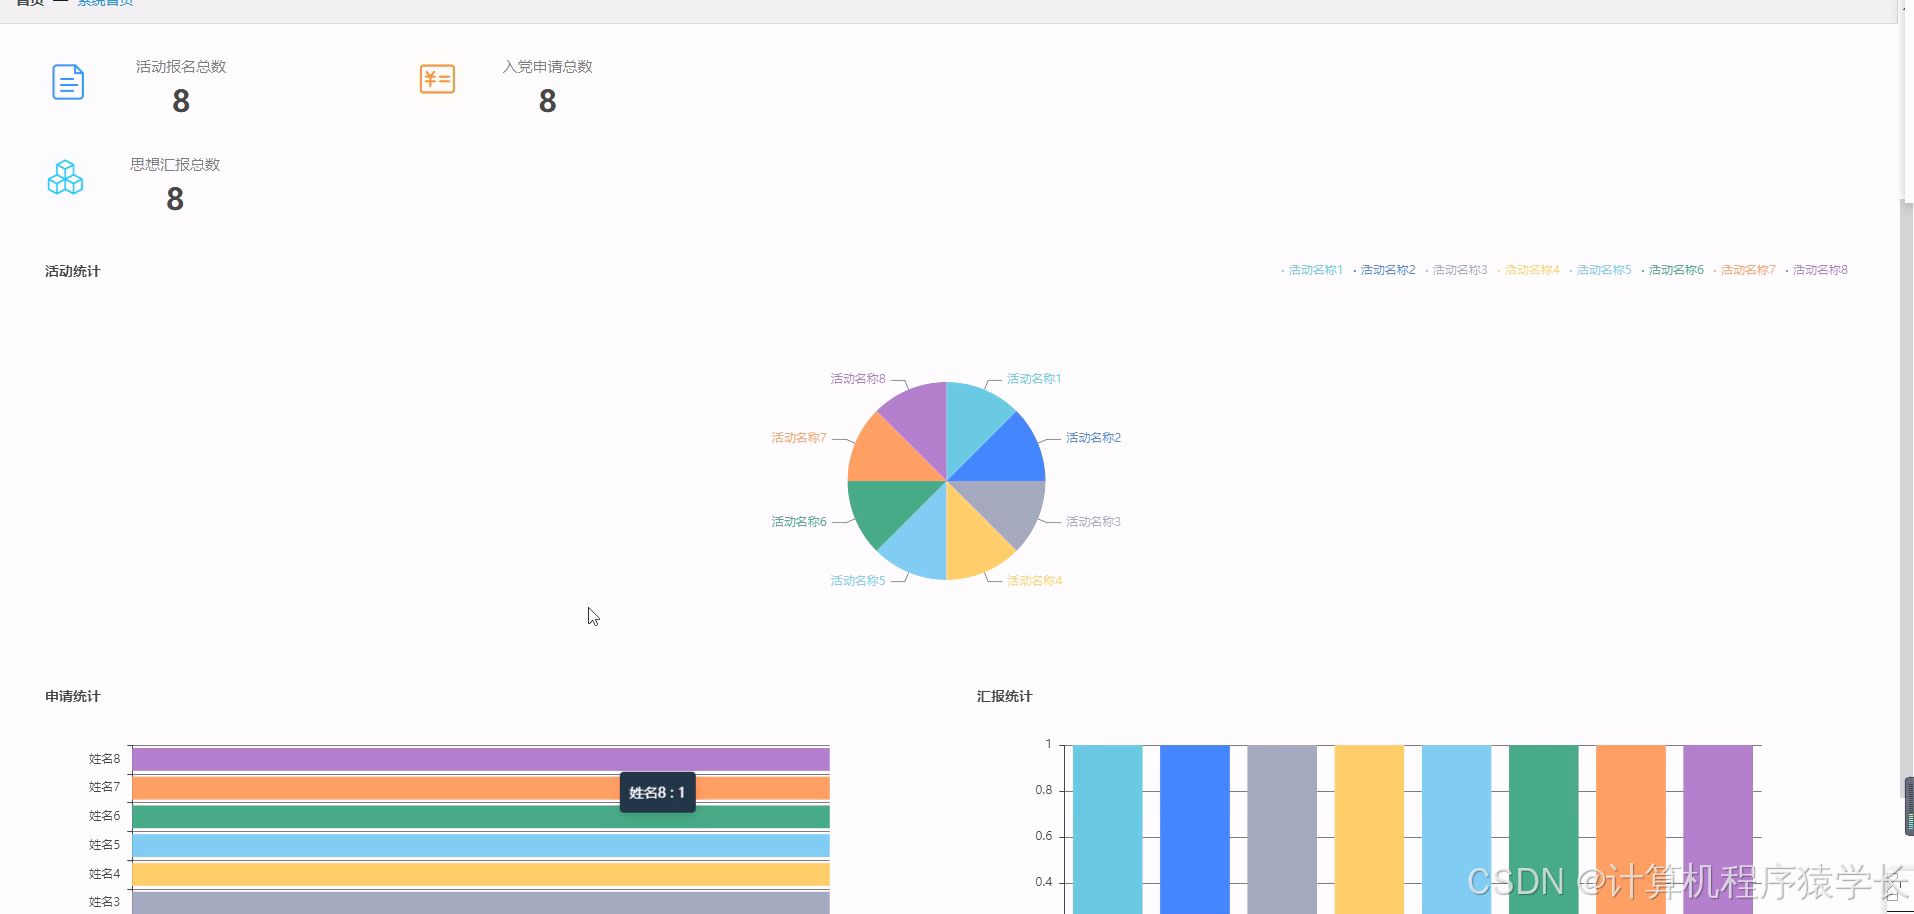The image size is (1914, 914).
Task: Select the blue 活动名称2 pie slice
Action: click(1008, 455)
